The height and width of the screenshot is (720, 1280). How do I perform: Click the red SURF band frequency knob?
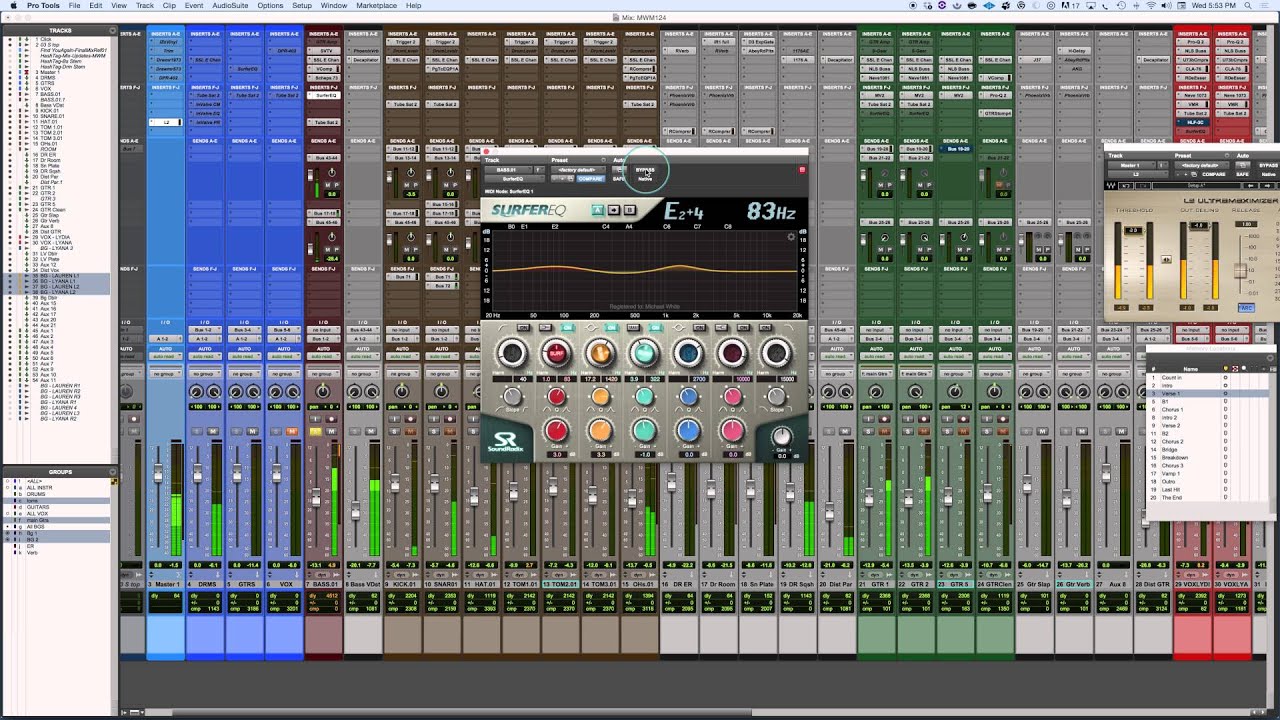pyautogui.click(x=556, y=352)
